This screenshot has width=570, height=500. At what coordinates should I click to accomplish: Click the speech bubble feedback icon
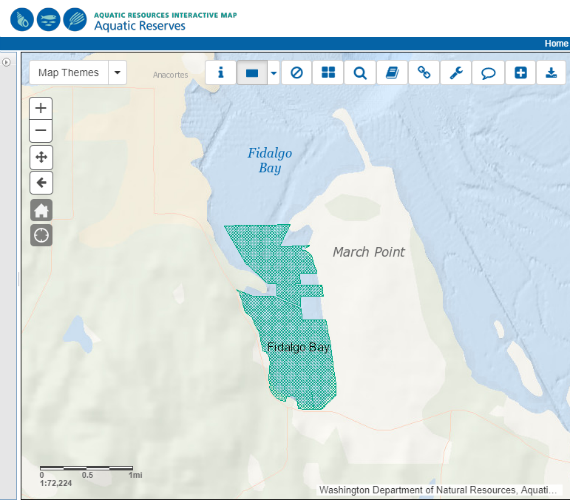488,73
